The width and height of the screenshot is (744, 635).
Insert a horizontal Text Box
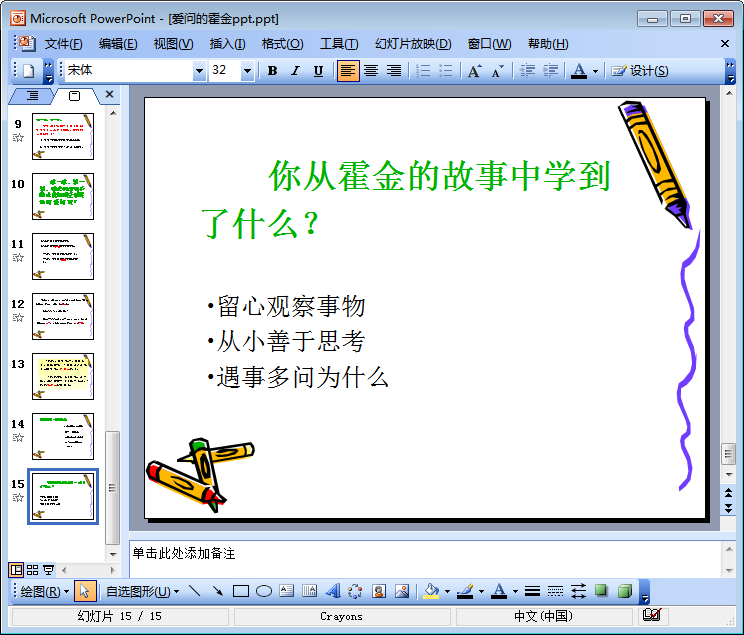pyautogui.click(x=287, y=591)
